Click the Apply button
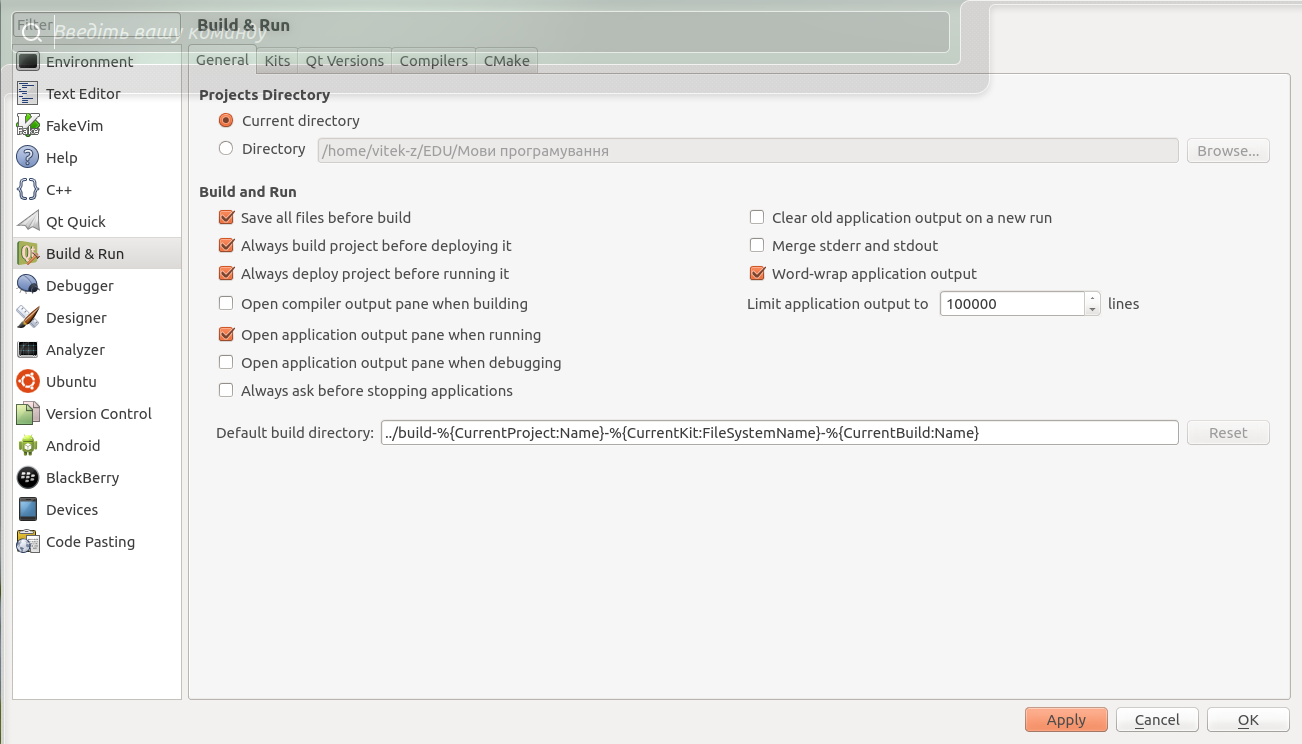Image resolution: width=1302 pixels, height=744 pixels. click(x=1066, y=720)
